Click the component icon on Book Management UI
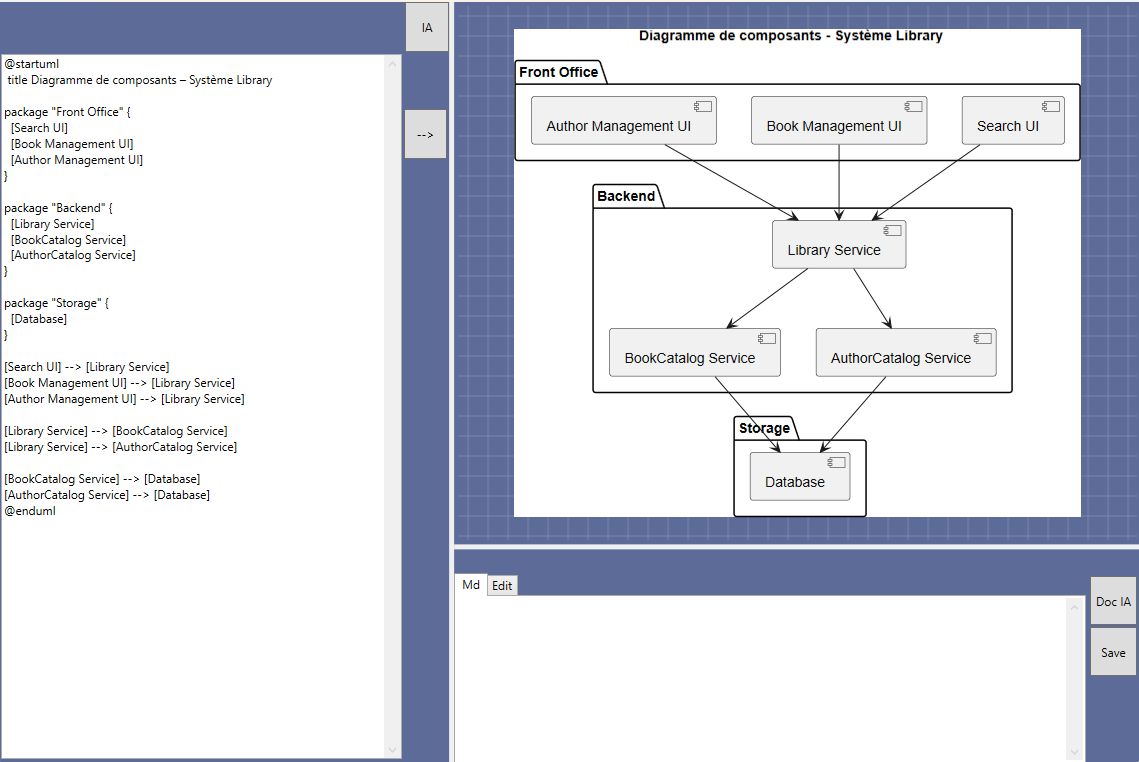Image resolution: width=1139 pixels, height=762 pixels. click(913, 107)
